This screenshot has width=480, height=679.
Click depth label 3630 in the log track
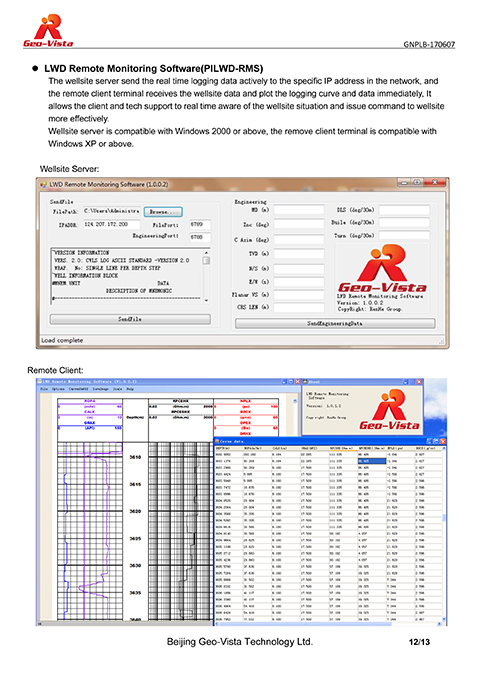pyautogui.click(x=136, y=566)
